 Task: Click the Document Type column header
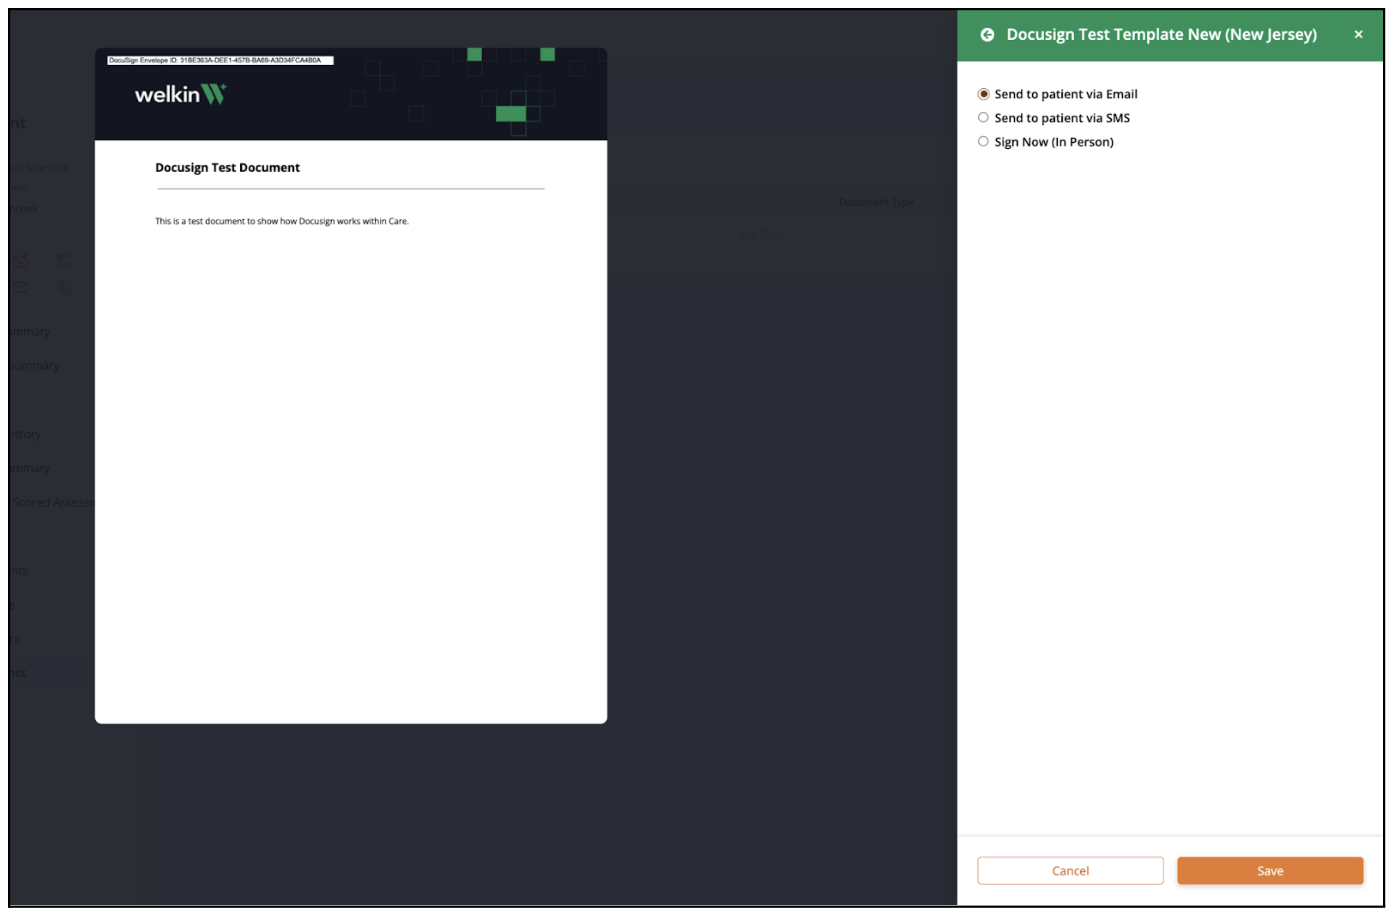tap(877, 201)
